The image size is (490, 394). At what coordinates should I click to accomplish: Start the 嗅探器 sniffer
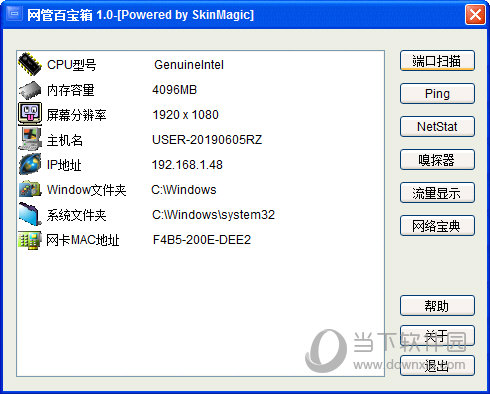pyautogui.click(x=437, y=160)
